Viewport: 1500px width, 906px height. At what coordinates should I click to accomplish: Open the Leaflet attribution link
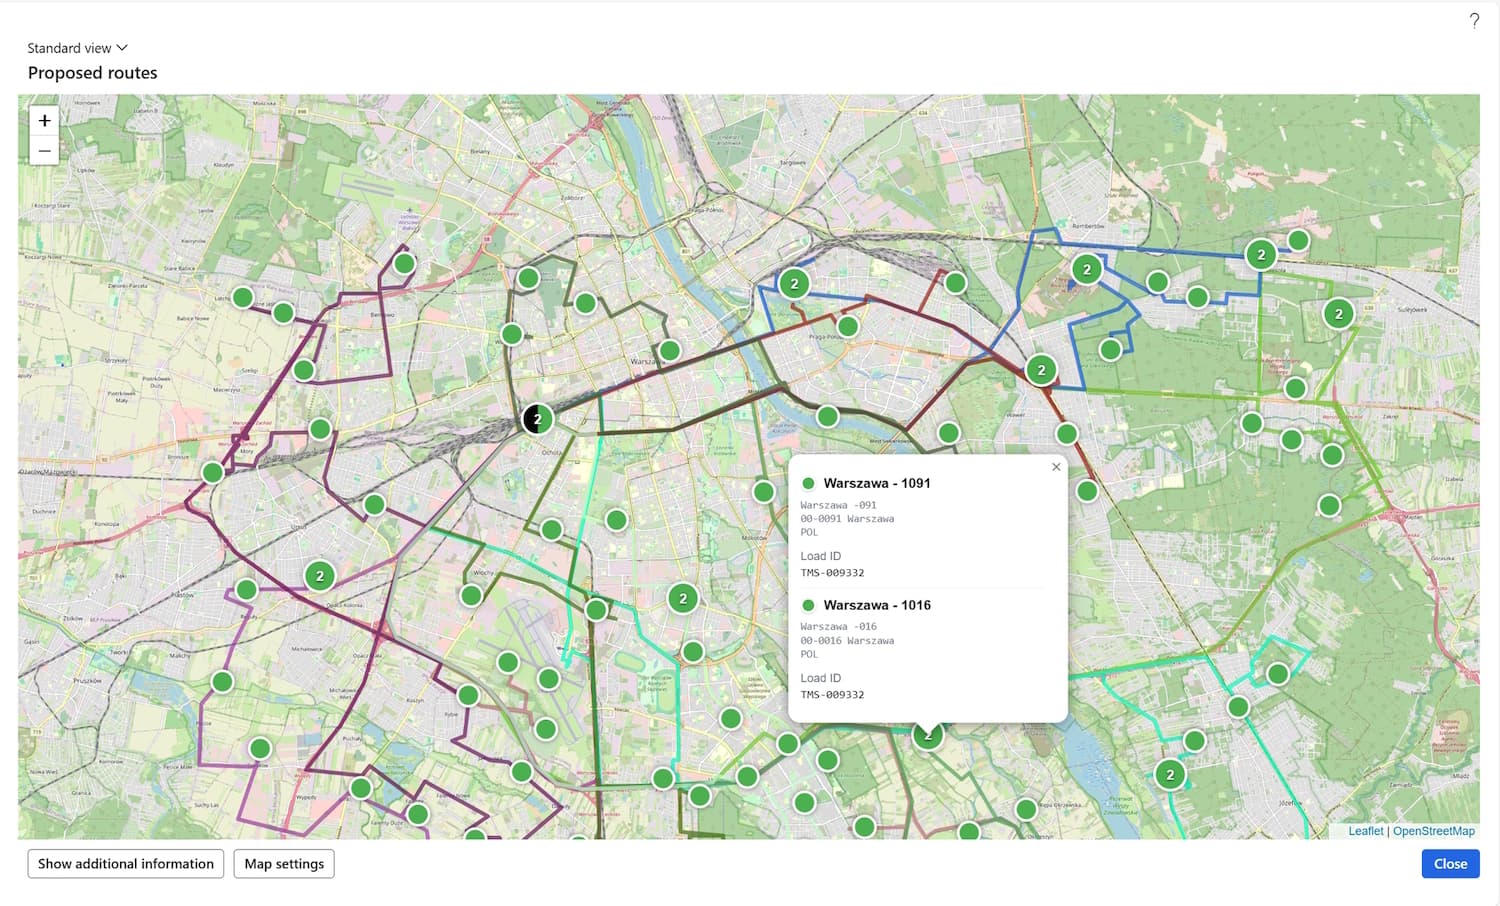[x=1365, y=831]
